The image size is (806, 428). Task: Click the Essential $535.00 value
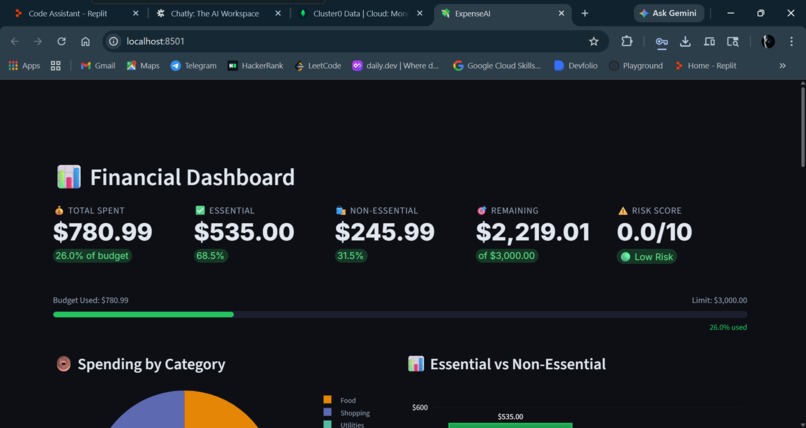click(x=244, y=232)
